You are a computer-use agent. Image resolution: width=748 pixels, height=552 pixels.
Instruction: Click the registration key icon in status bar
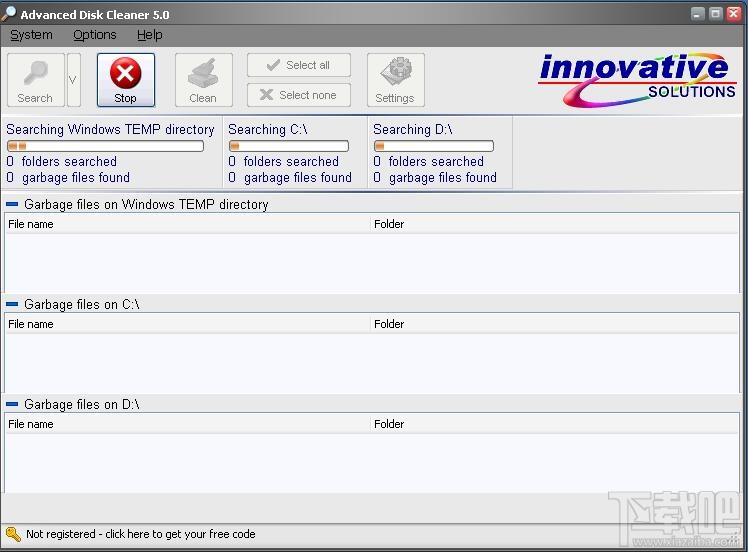pos(13,534)
